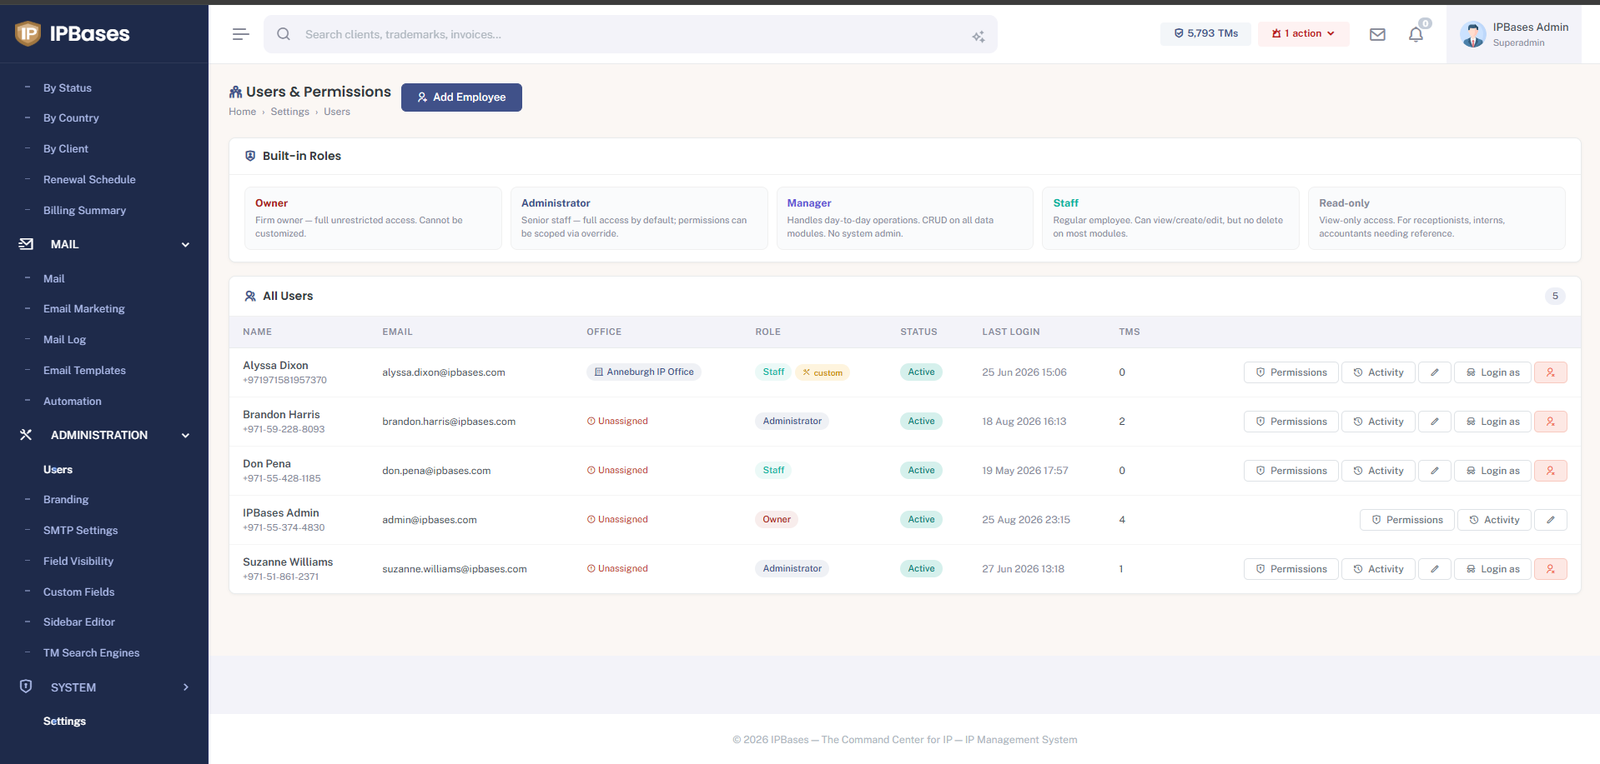Open the notifications bell
The width and height of the screenshot is (1600, 764).
1416,34
